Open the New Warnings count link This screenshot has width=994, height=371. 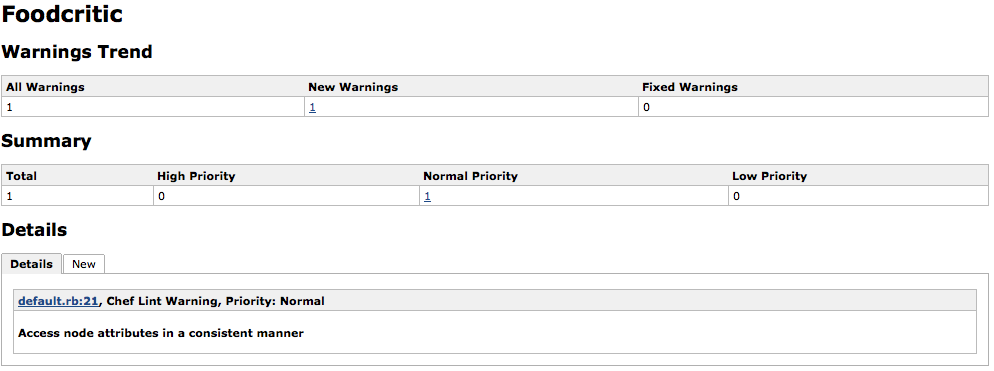313,107
